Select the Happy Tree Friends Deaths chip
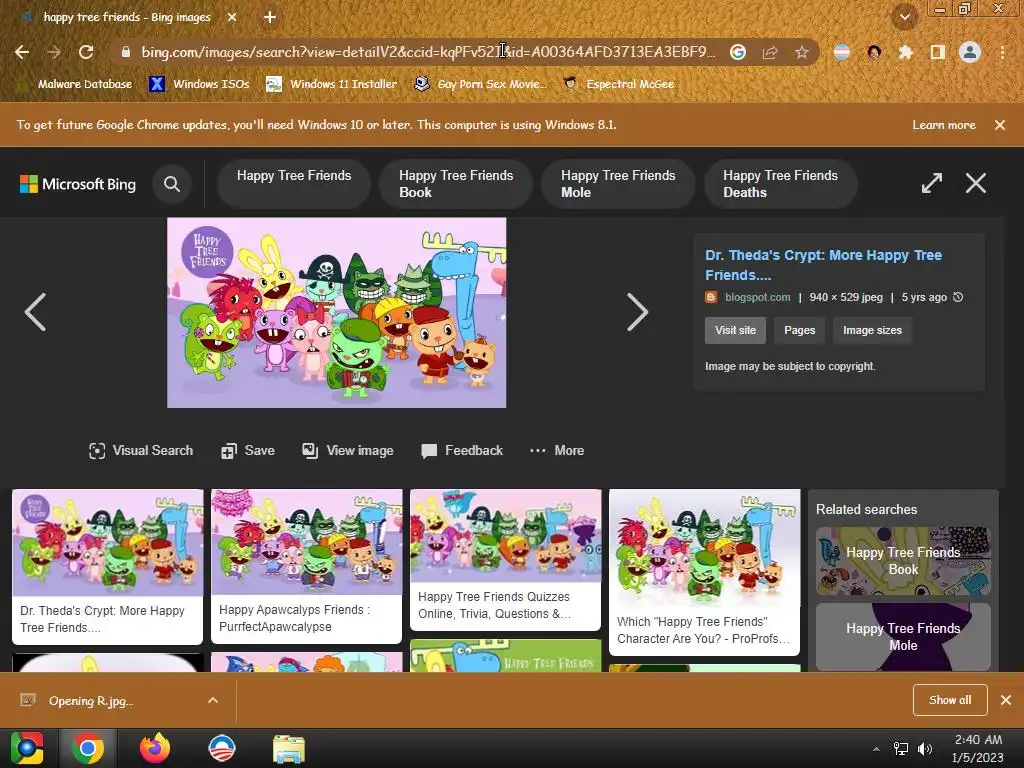Image resolution: width=1024 pixels, height=768 pixels. pos(780,184)
